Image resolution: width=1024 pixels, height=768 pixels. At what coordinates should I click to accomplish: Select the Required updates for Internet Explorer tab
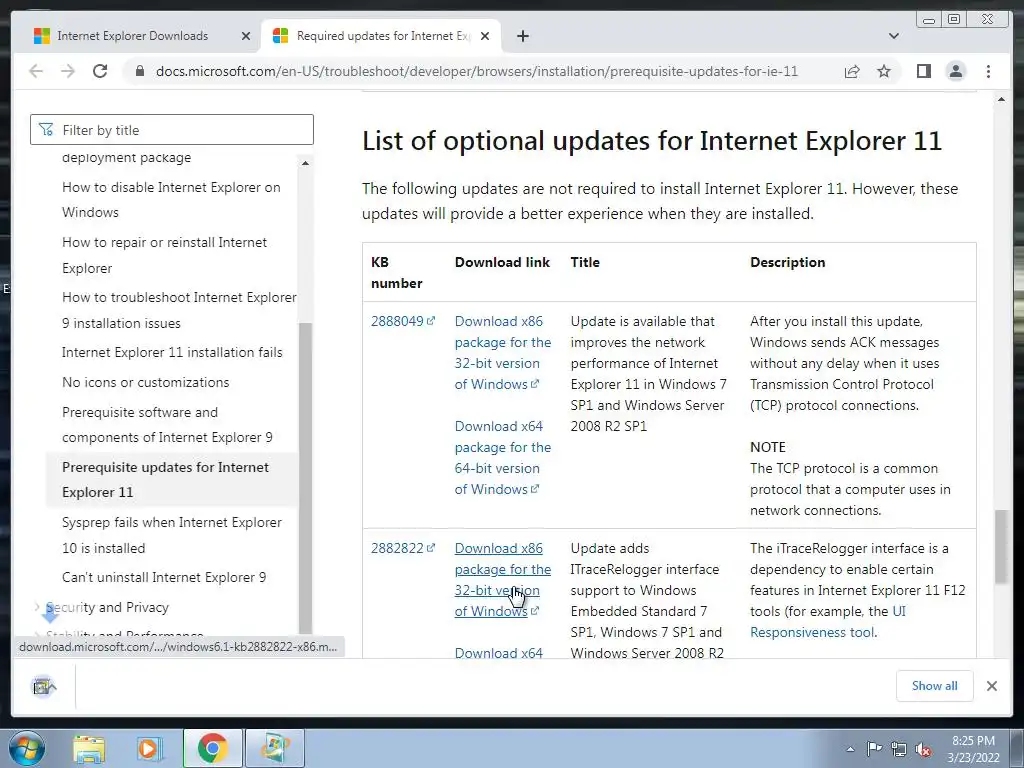point(382,36)
